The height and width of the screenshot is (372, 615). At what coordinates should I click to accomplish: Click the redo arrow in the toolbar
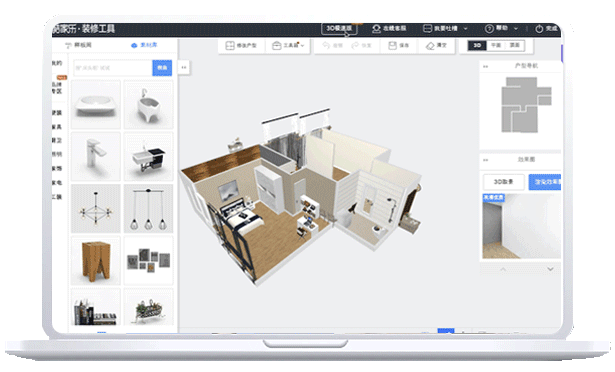(x=355, y=46)
